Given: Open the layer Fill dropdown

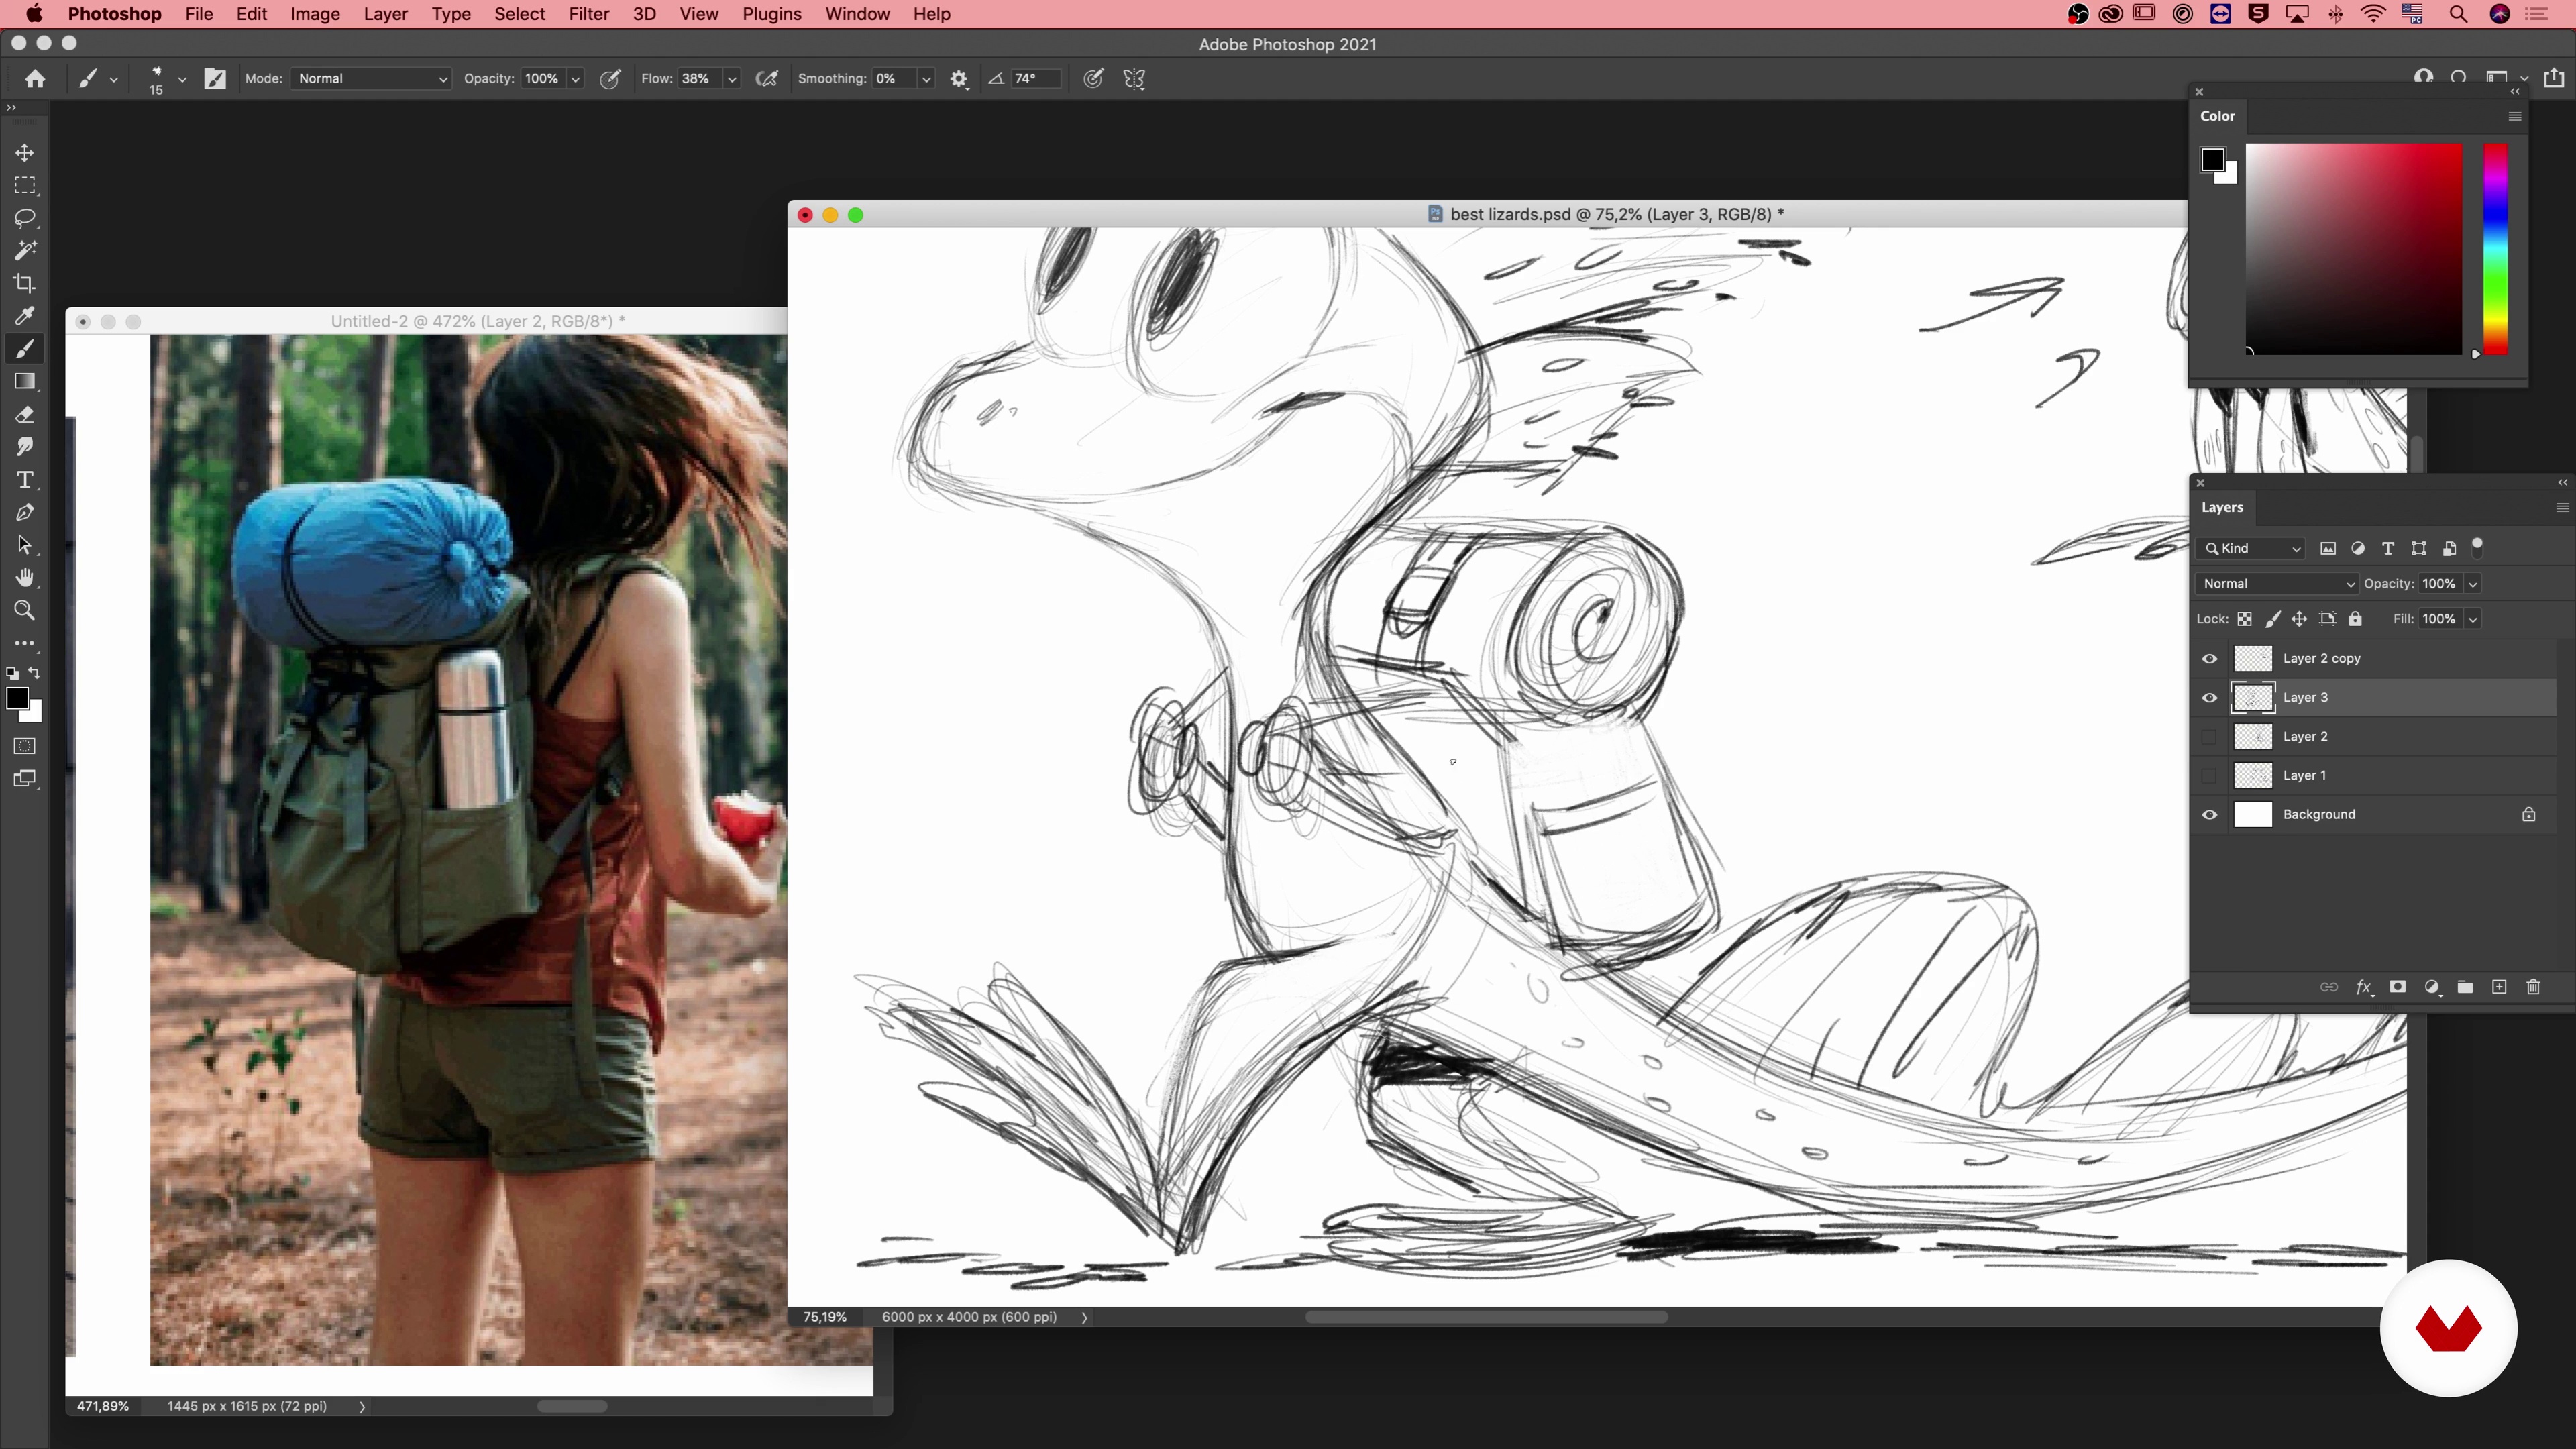Looking at the screenshot, I should pyautogui.click(x=2473, y=619).
